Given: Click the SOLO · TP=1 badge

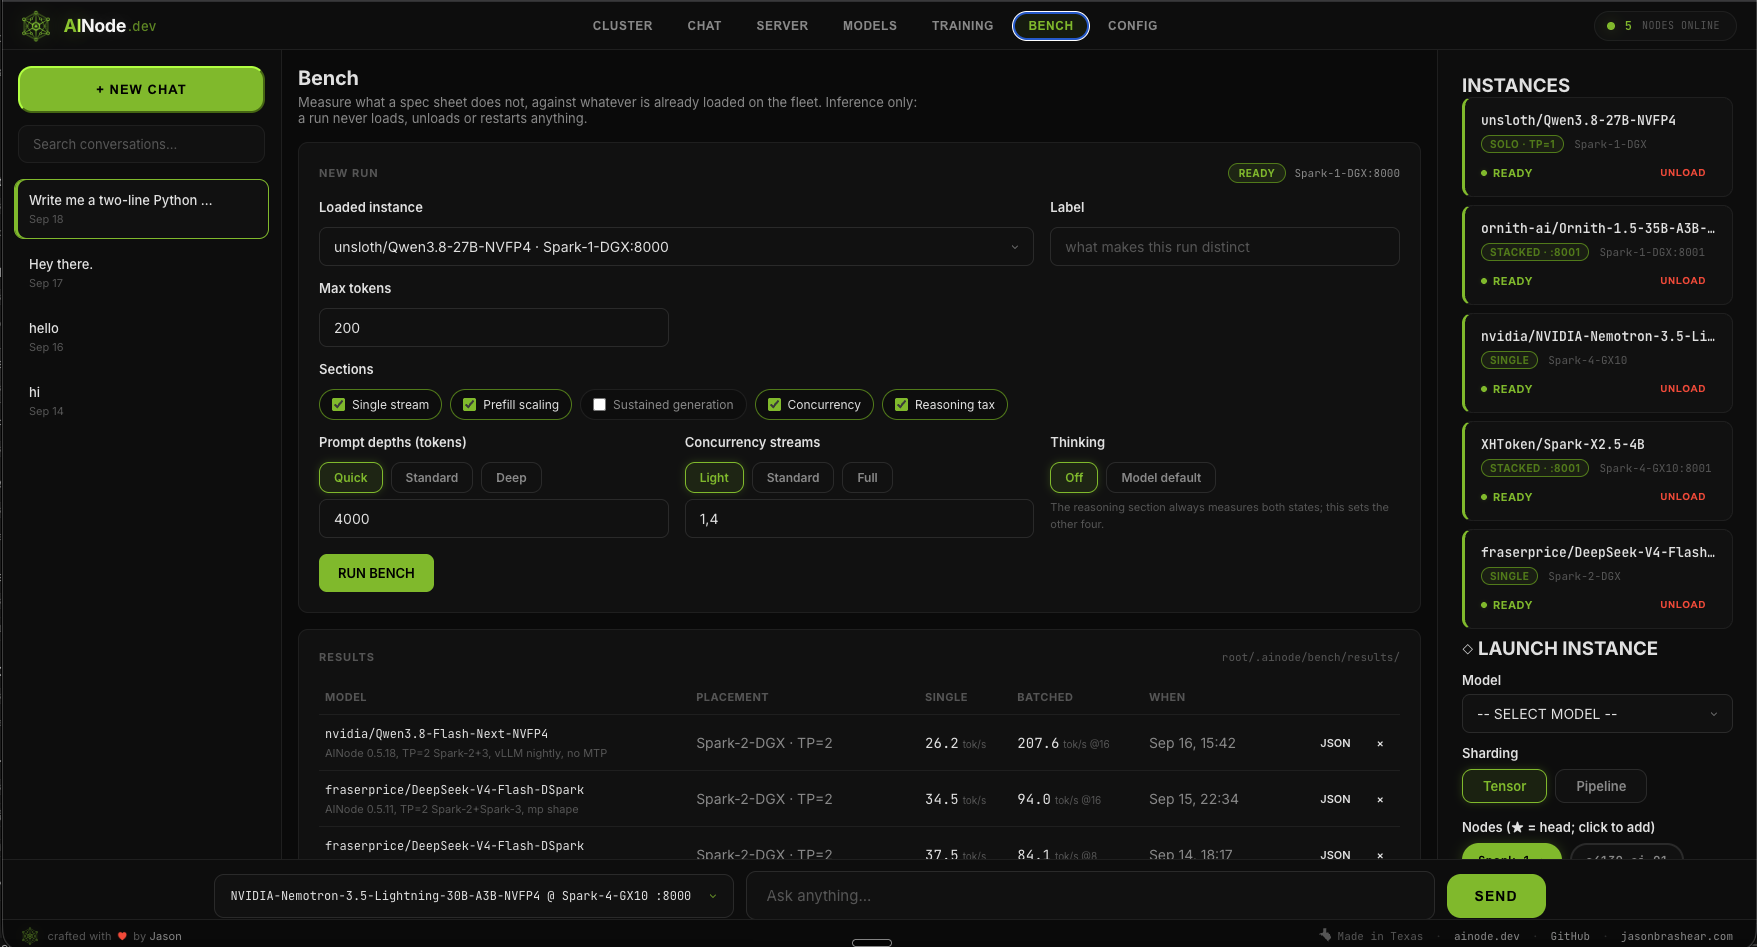Looking at the screenshot, I should (x=1522, y=145).
